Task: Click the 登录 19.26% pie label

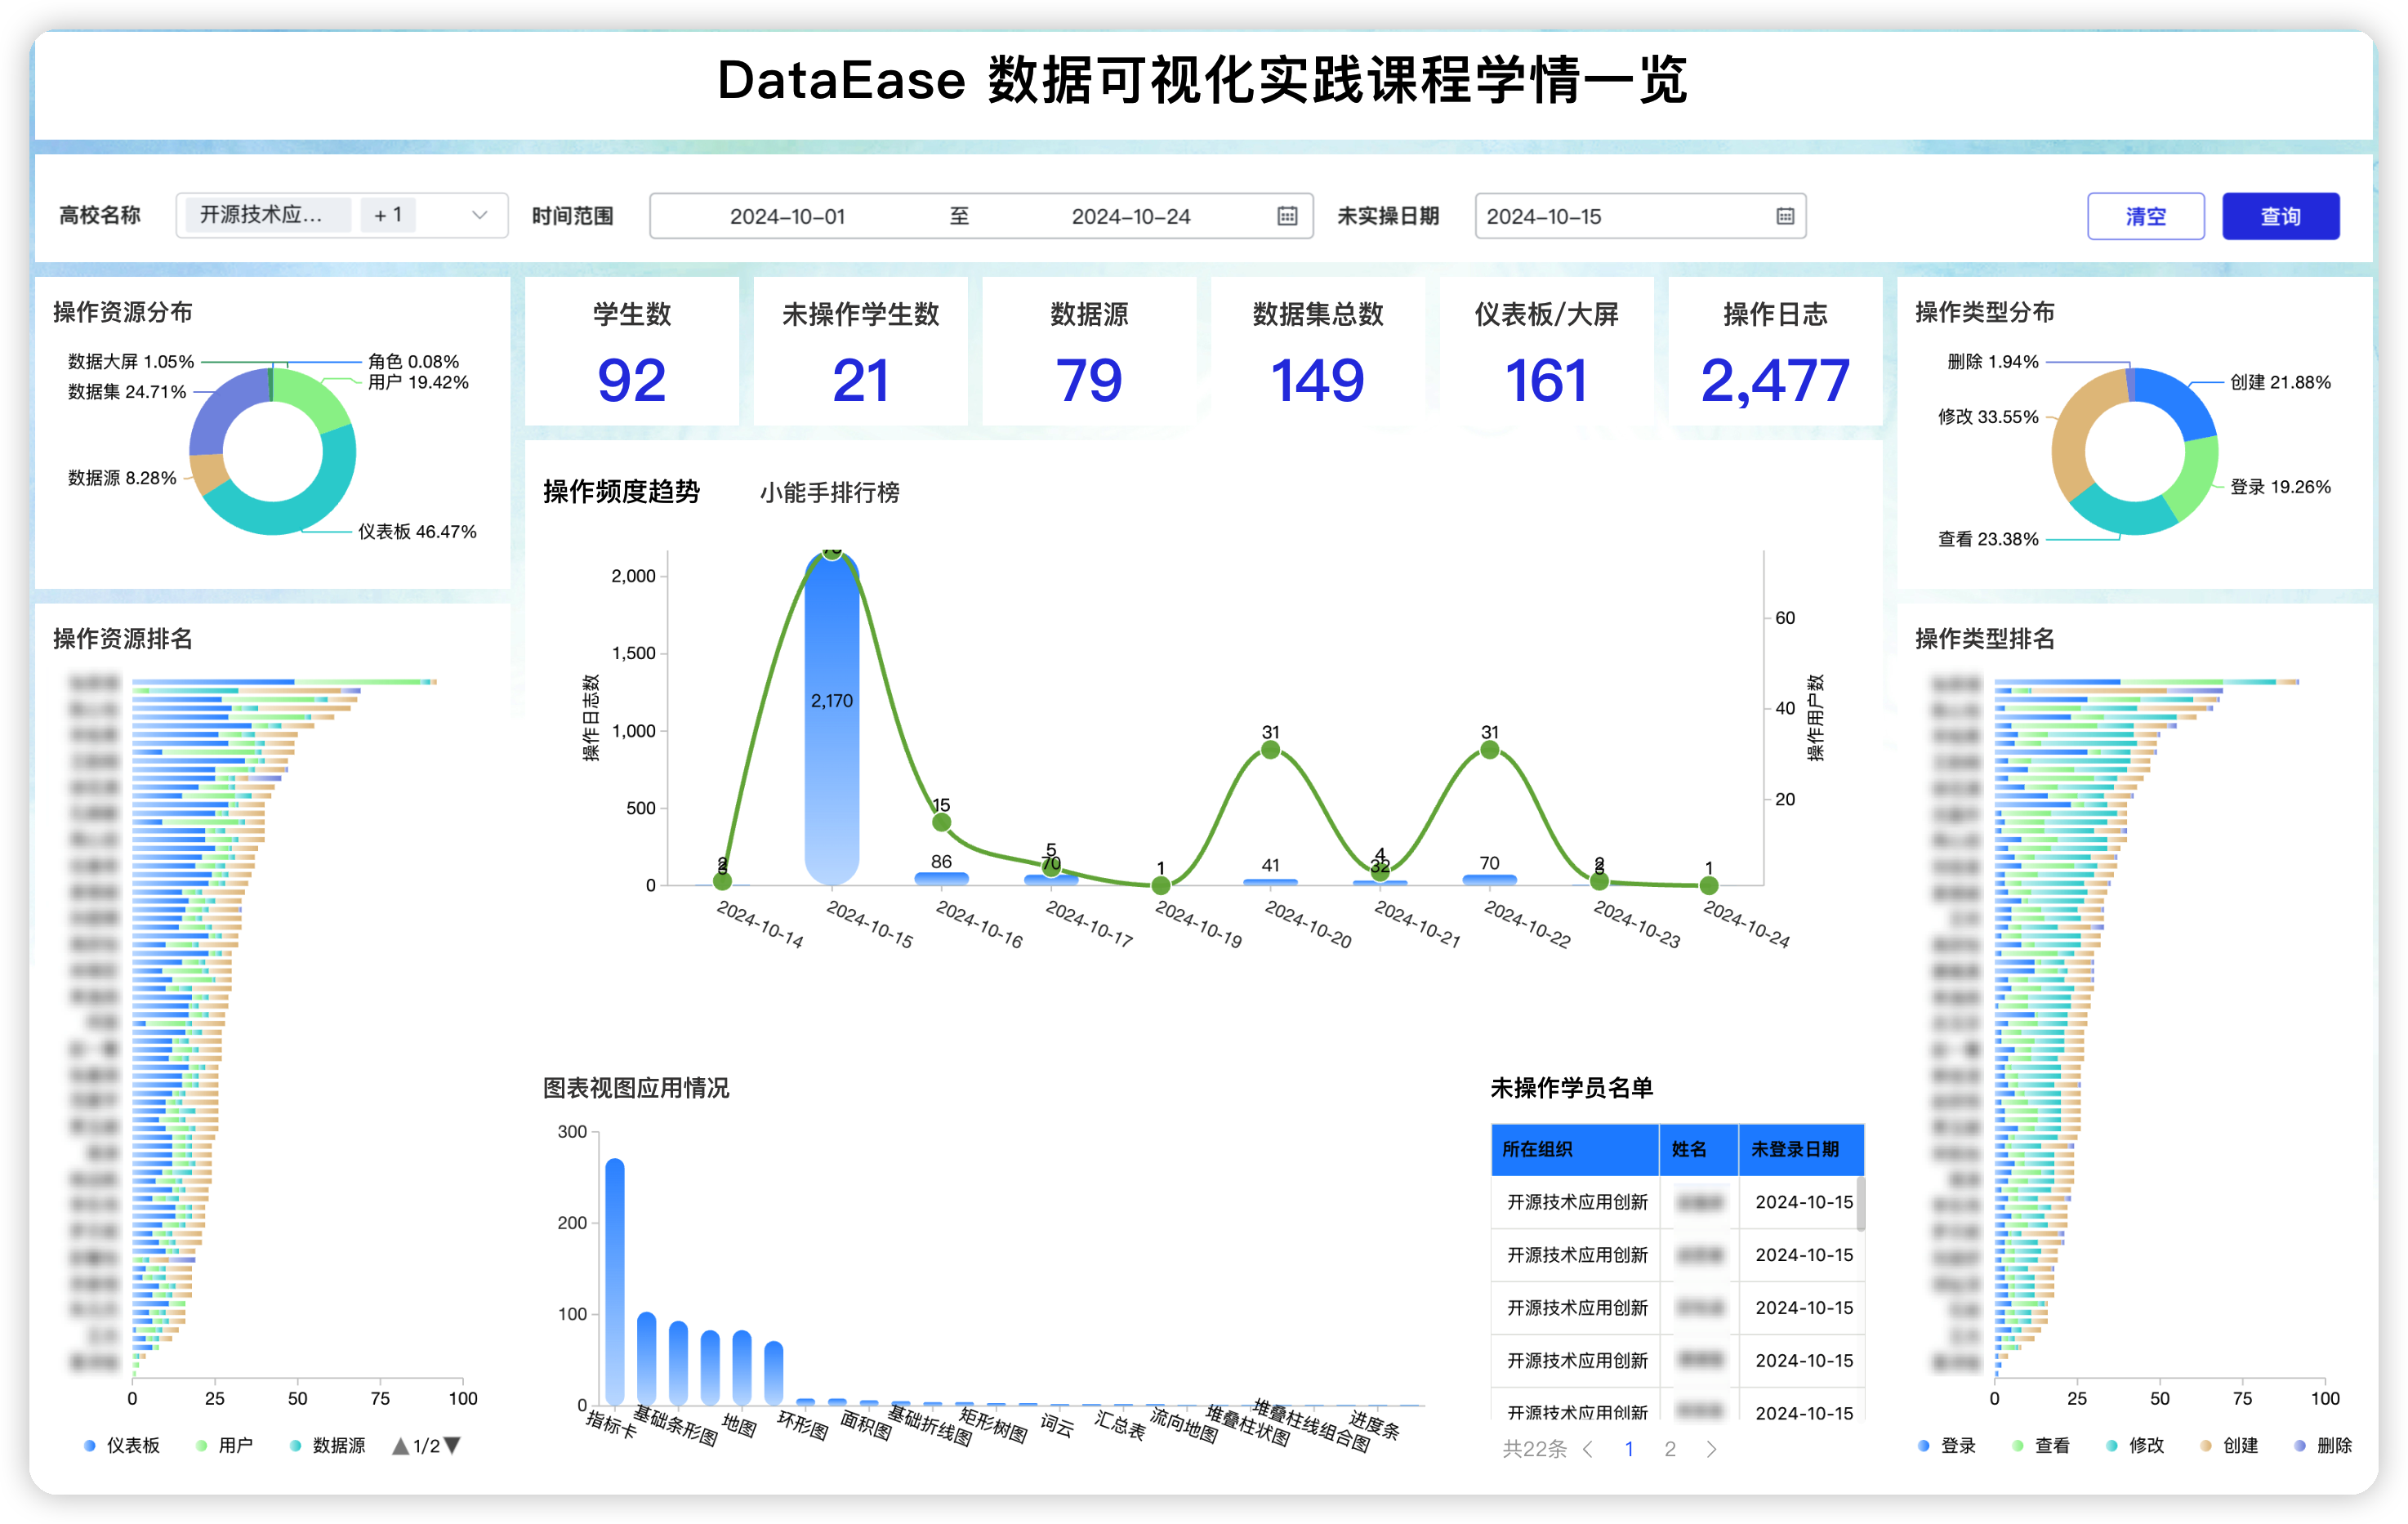Action: [x=2280, y=487]
